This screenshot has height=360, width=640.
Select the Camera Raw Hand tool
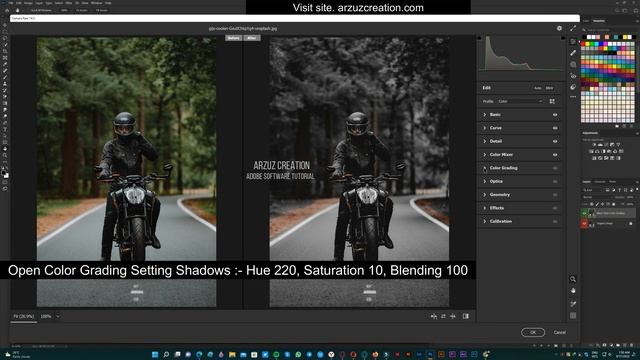point(573,291)
